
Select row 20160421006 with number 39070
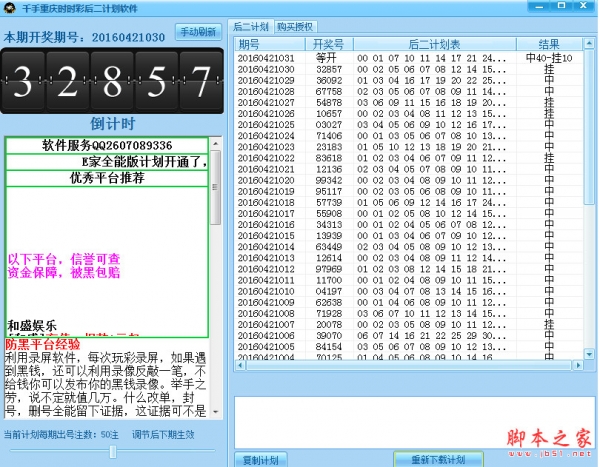(409, 336)
